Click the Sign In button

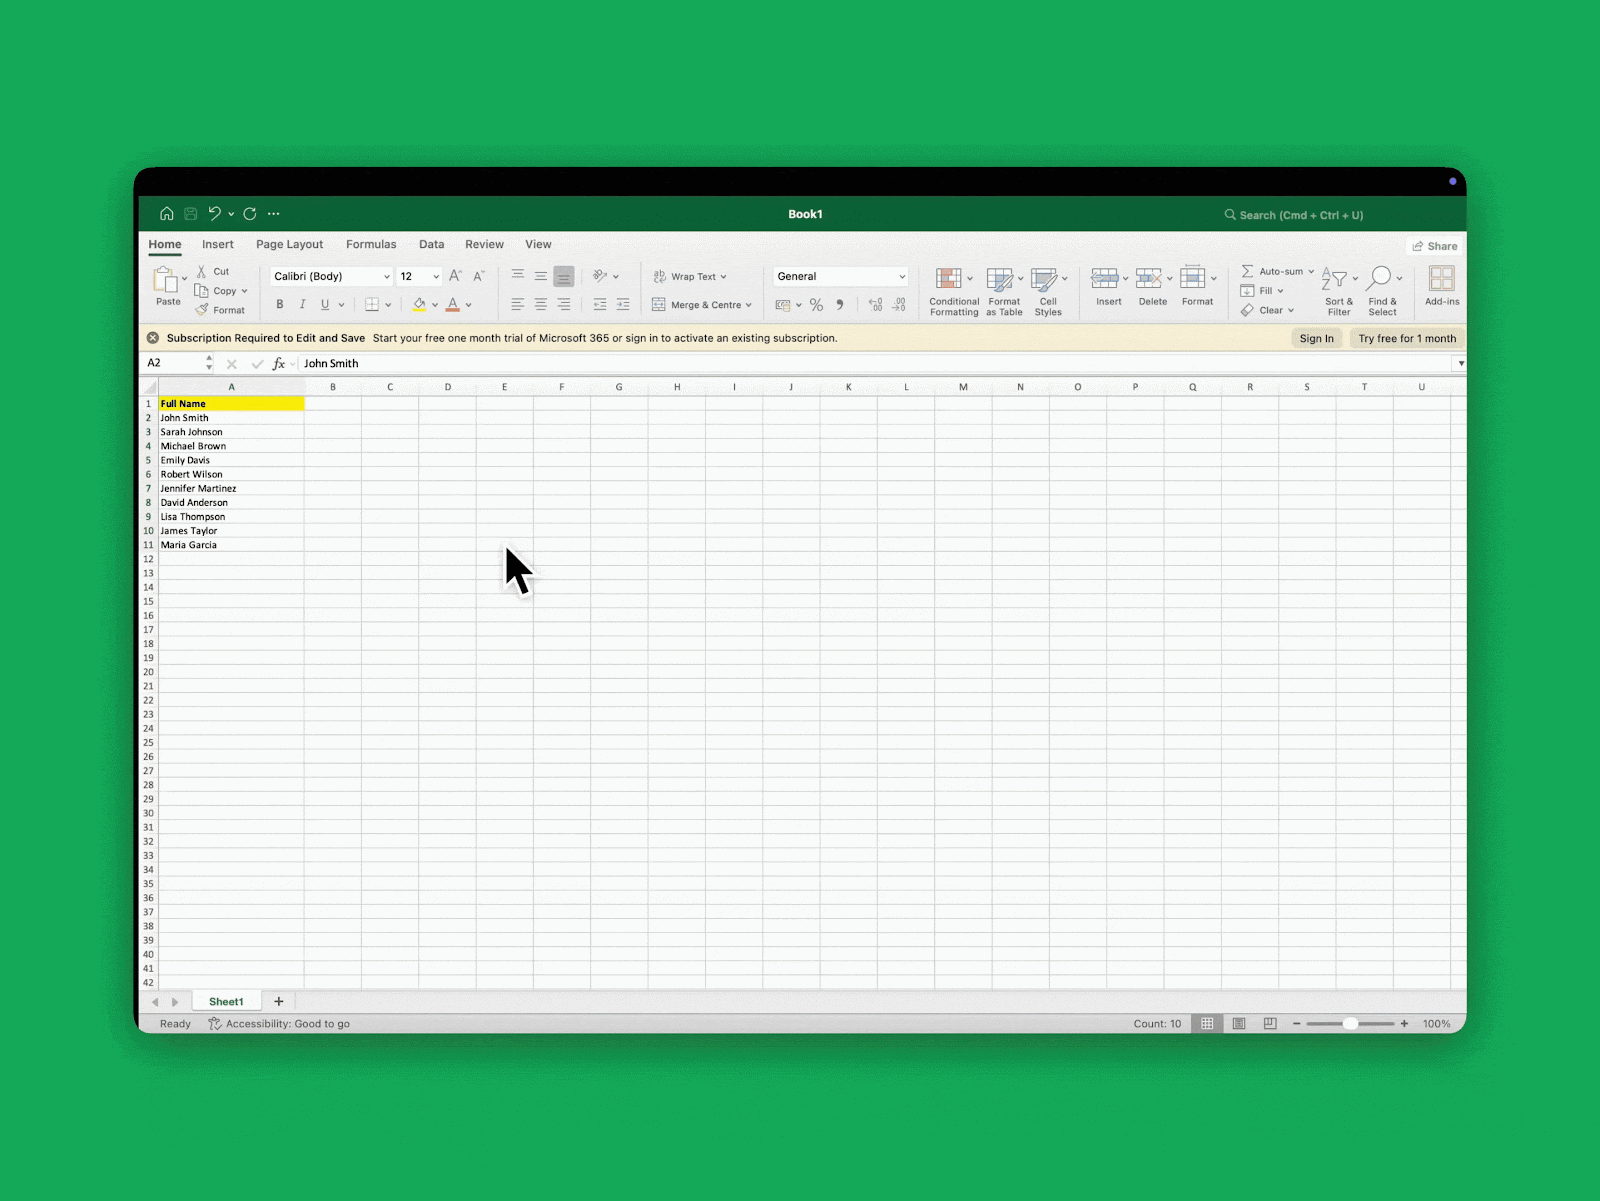1317,338
